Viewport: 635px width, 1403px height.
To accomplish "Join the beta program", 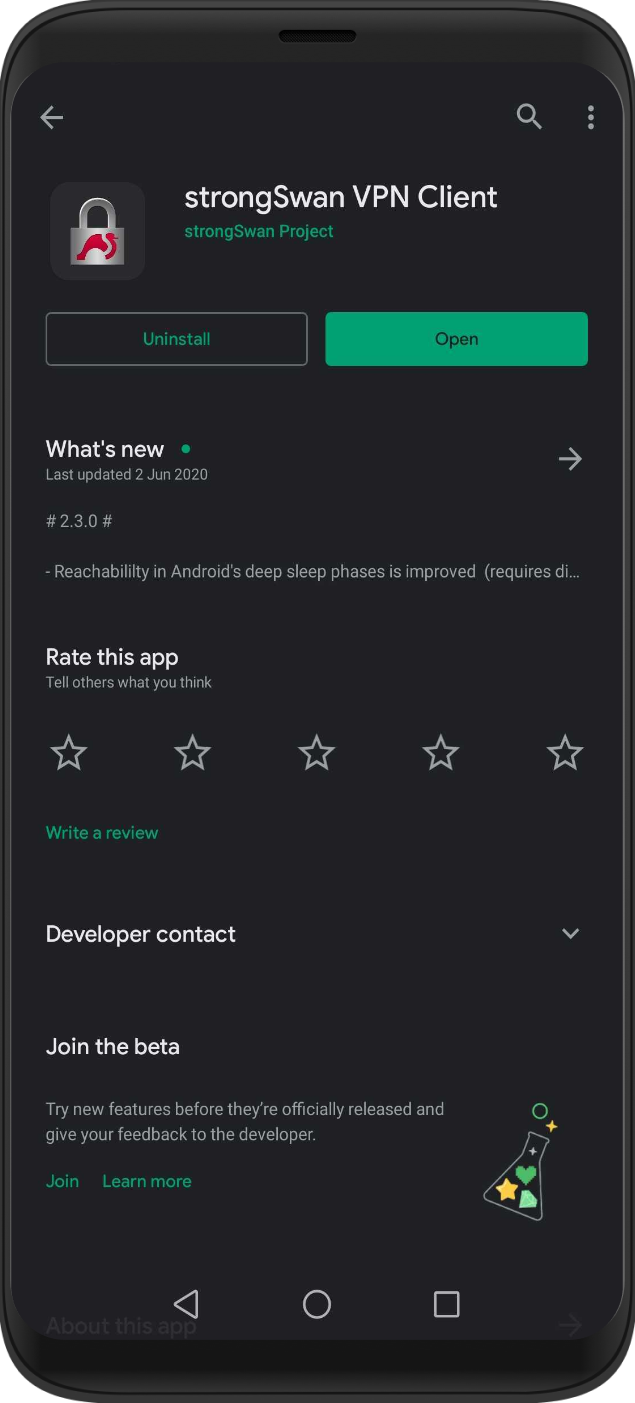I will click(62, 1181).
